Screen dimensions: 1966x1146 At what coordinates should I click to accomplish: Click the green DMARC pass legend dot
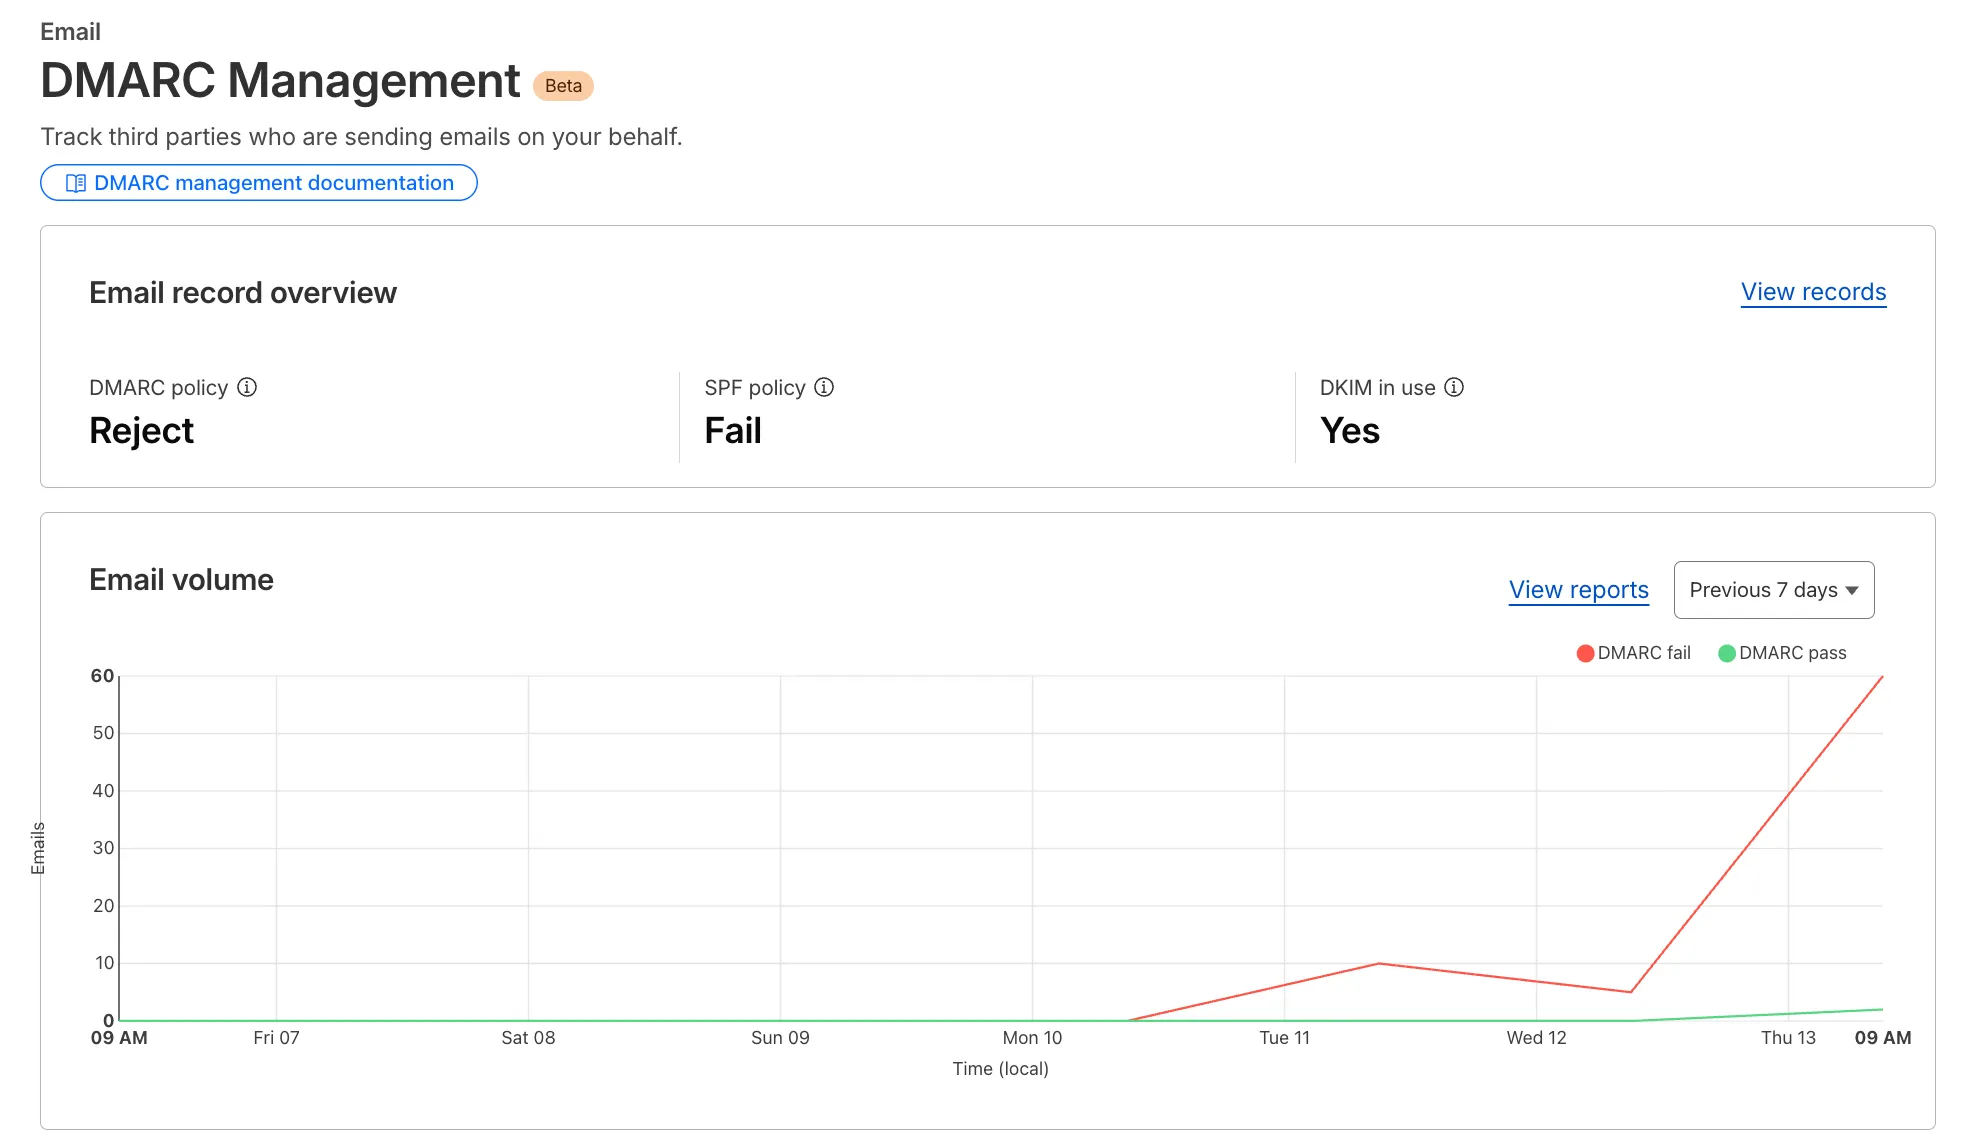[x=1726, y=653]
